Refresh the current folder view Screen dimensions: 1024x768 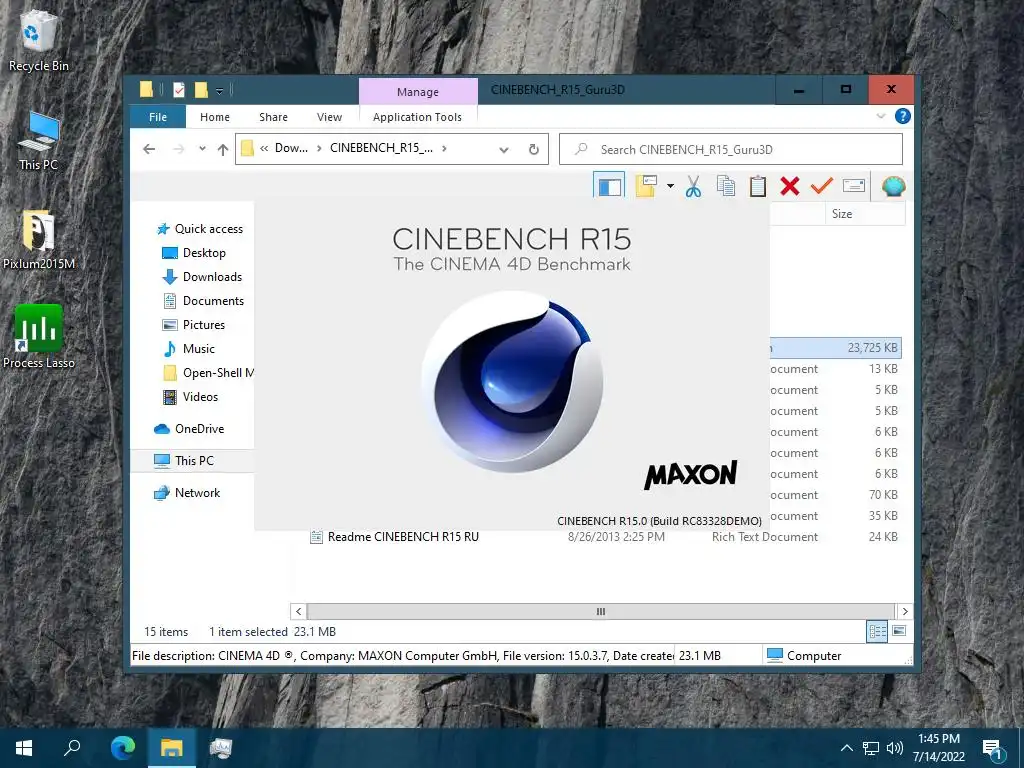[534, 150]
